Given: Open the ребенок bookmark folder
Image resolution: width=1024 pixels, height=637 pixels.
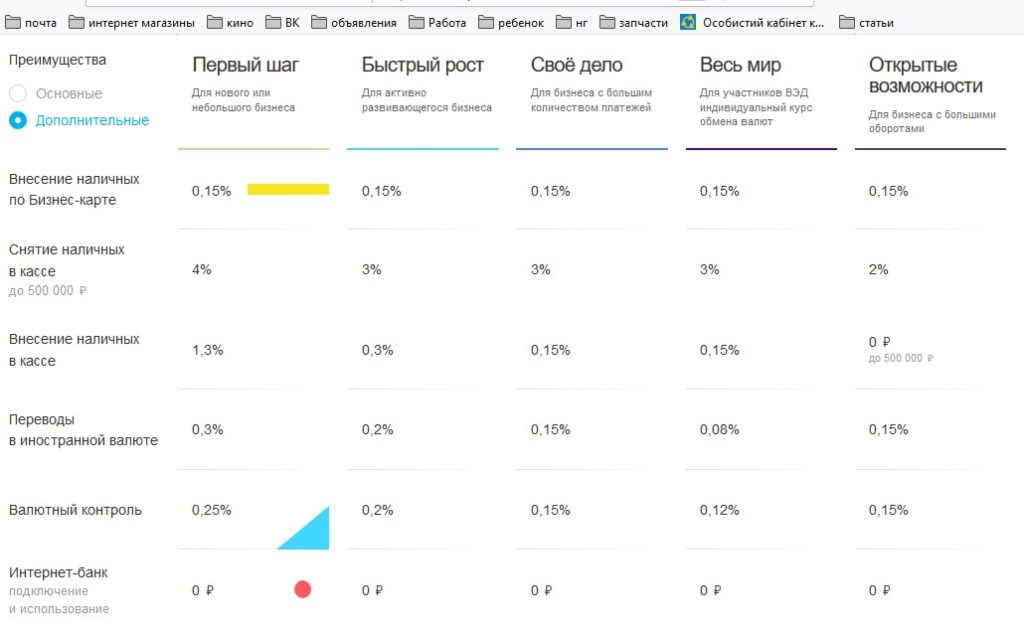Looking at the screenshot, I should coord(511,23).
